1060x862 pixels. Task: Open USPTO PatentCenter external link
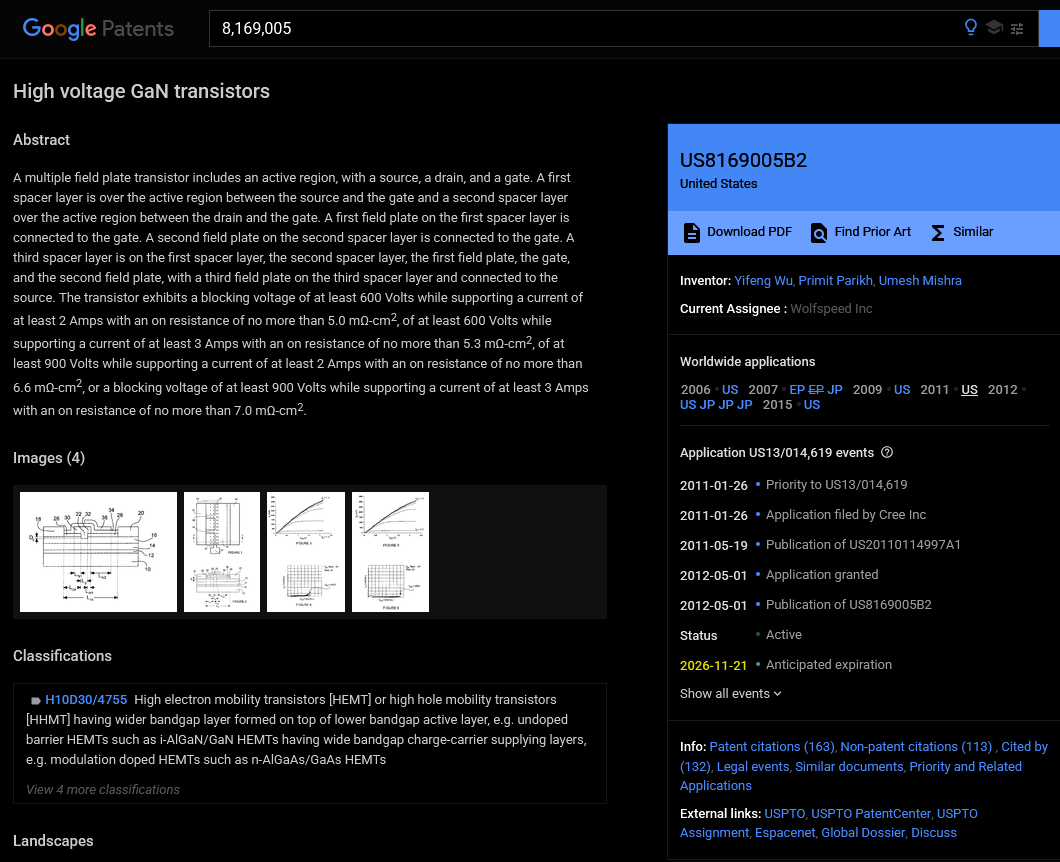(871, 813)
